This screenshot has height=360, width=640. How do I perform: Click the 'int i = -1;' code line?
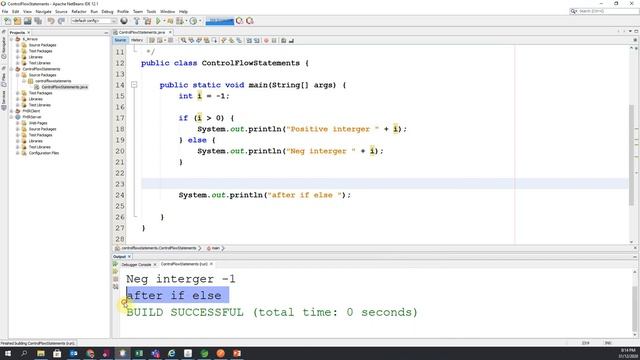click(x=204, y=96)
